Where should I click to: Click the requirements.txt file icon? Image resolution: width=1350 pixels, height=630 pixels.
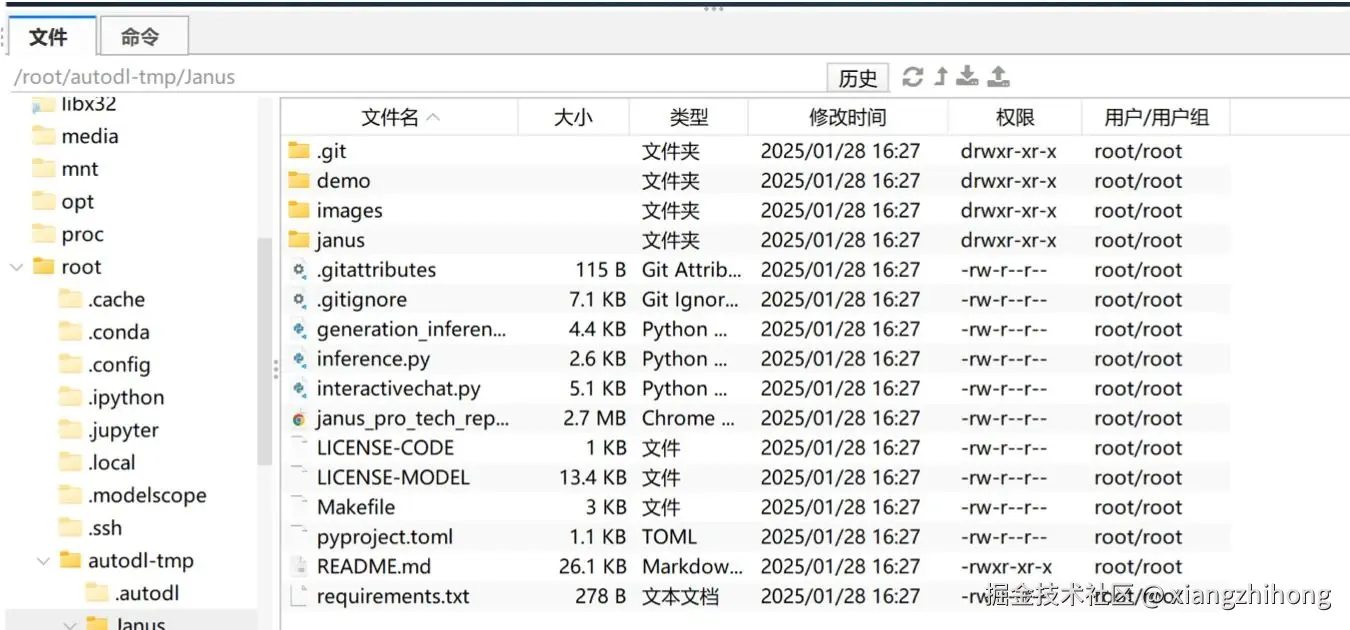click(299, 596)
